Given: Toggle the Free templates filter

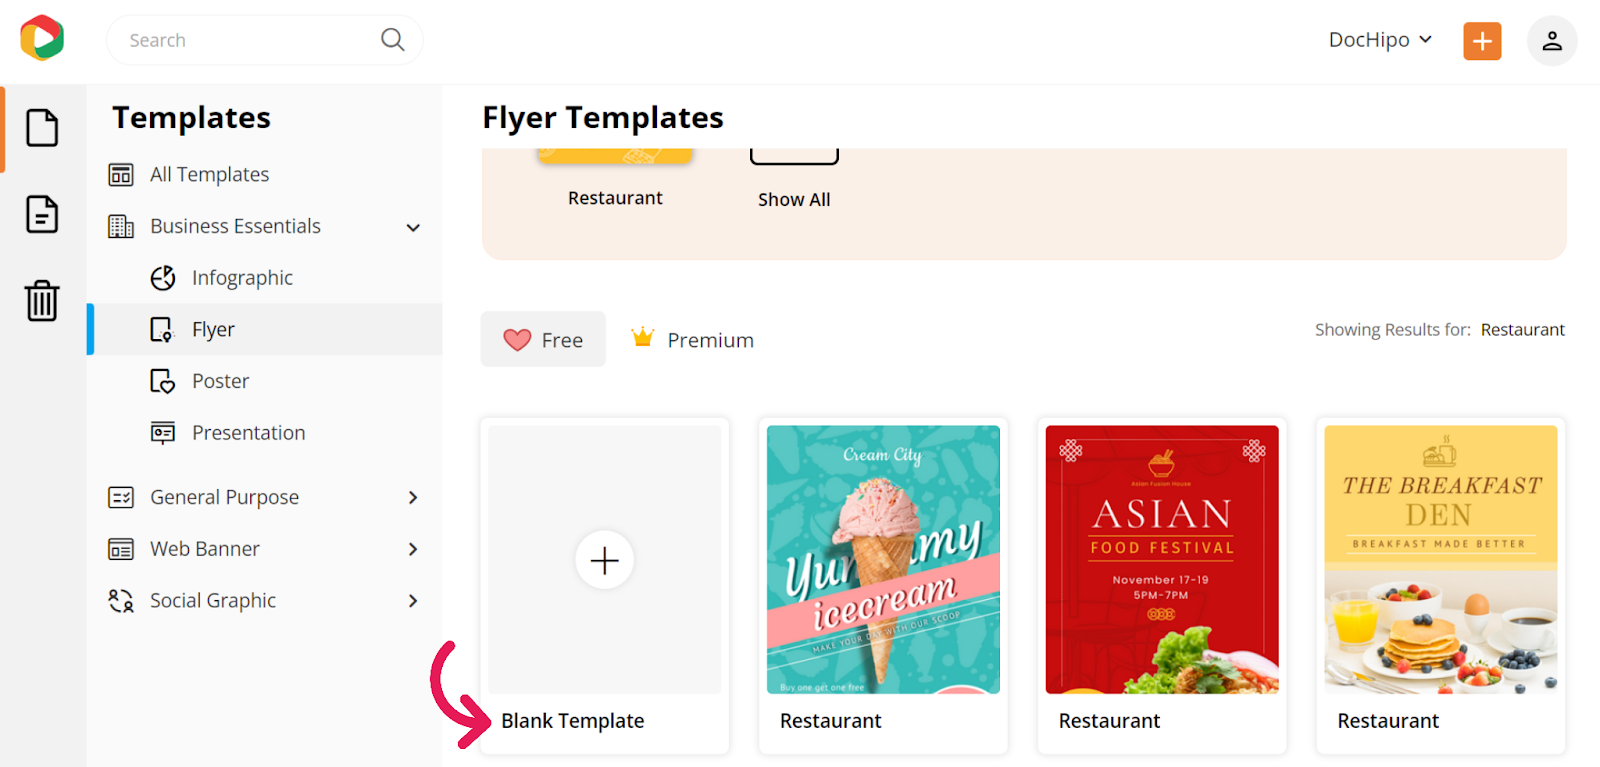Looking at the screenshot, I should coord(543,340).
